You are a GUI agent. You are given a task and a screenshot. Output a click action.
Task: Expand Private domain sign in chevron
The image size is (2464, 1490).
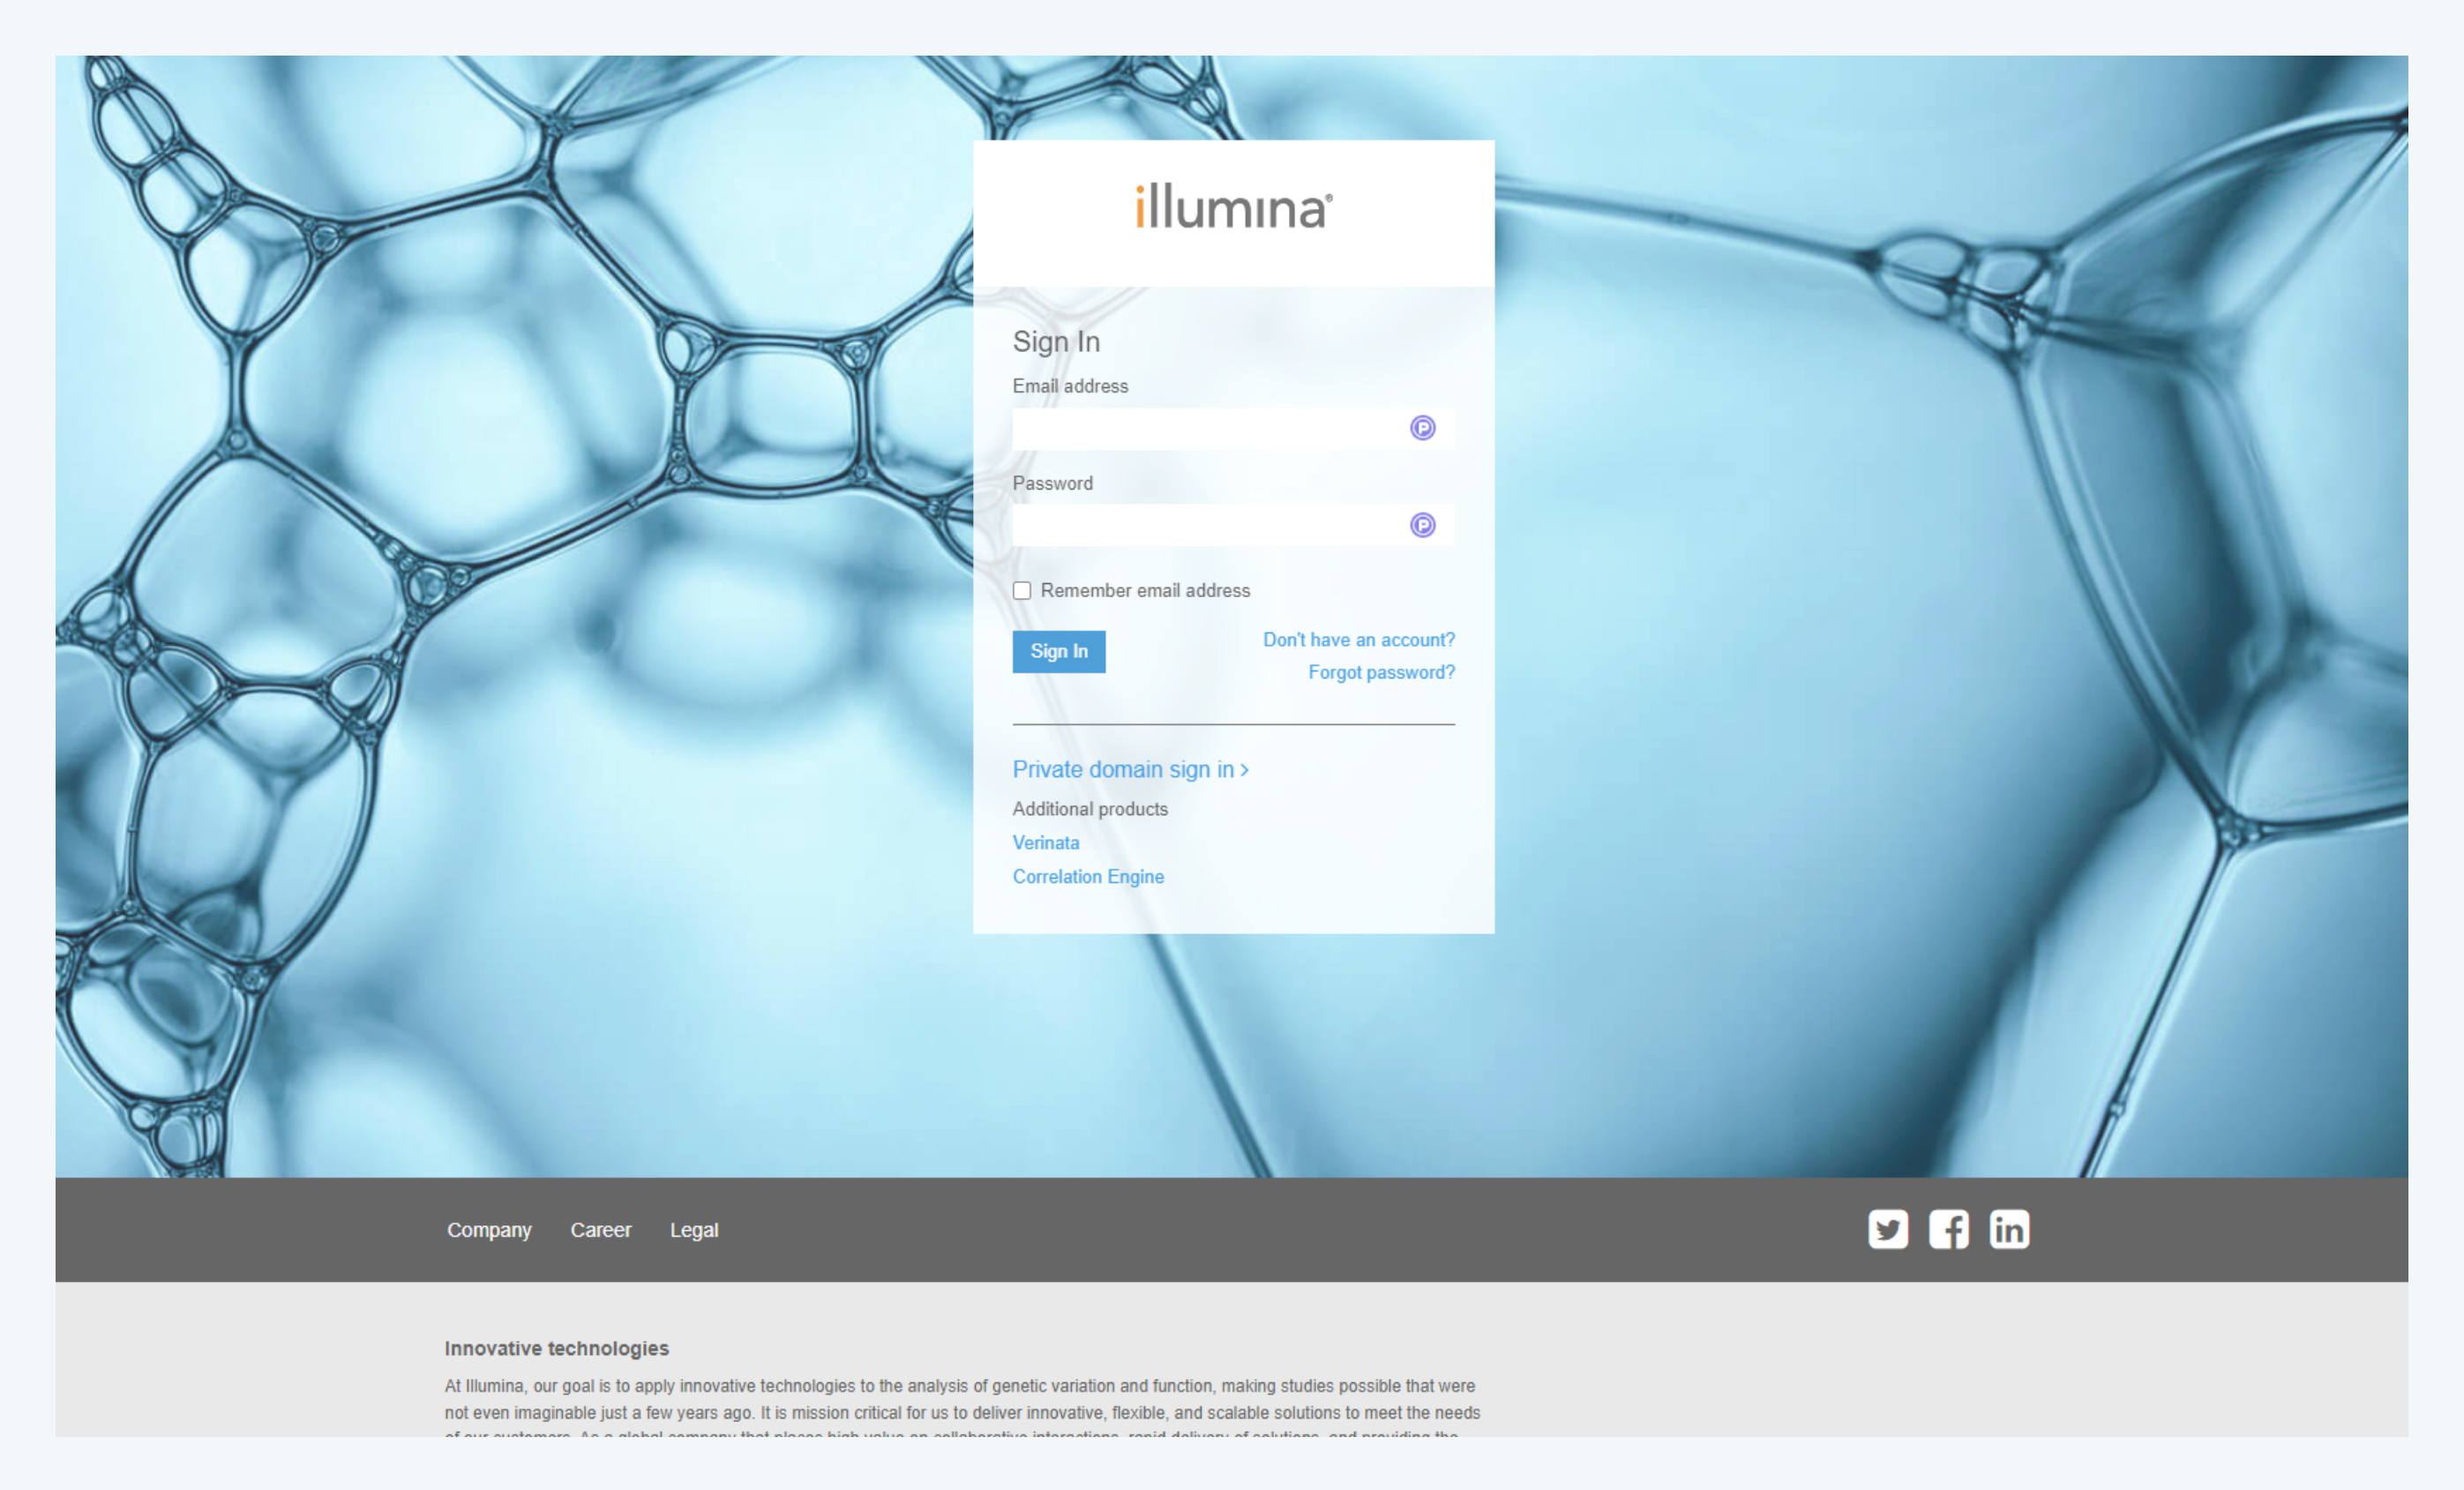pyautogui.click(x=1244, y=770)
